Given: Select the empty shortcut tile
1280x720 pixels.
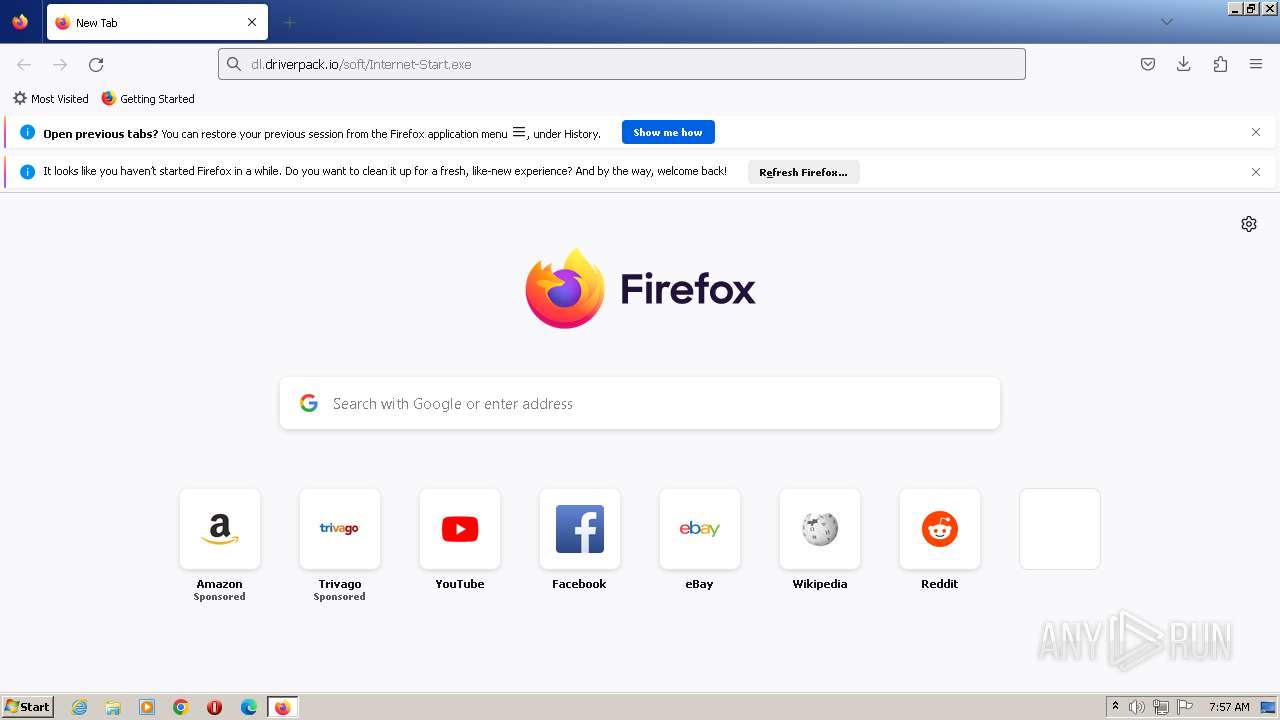Looking at the screenshot, I should (x=1060, y=529).
